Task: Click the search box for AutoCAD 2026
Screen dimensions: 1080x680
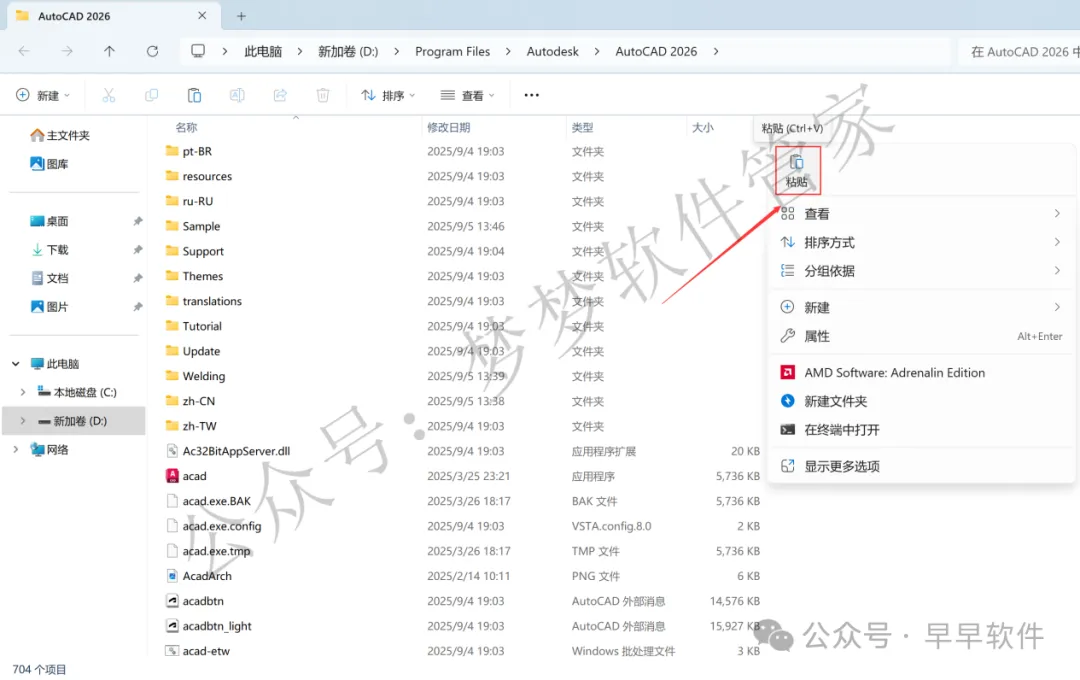Action: (x=1021, y=52)
